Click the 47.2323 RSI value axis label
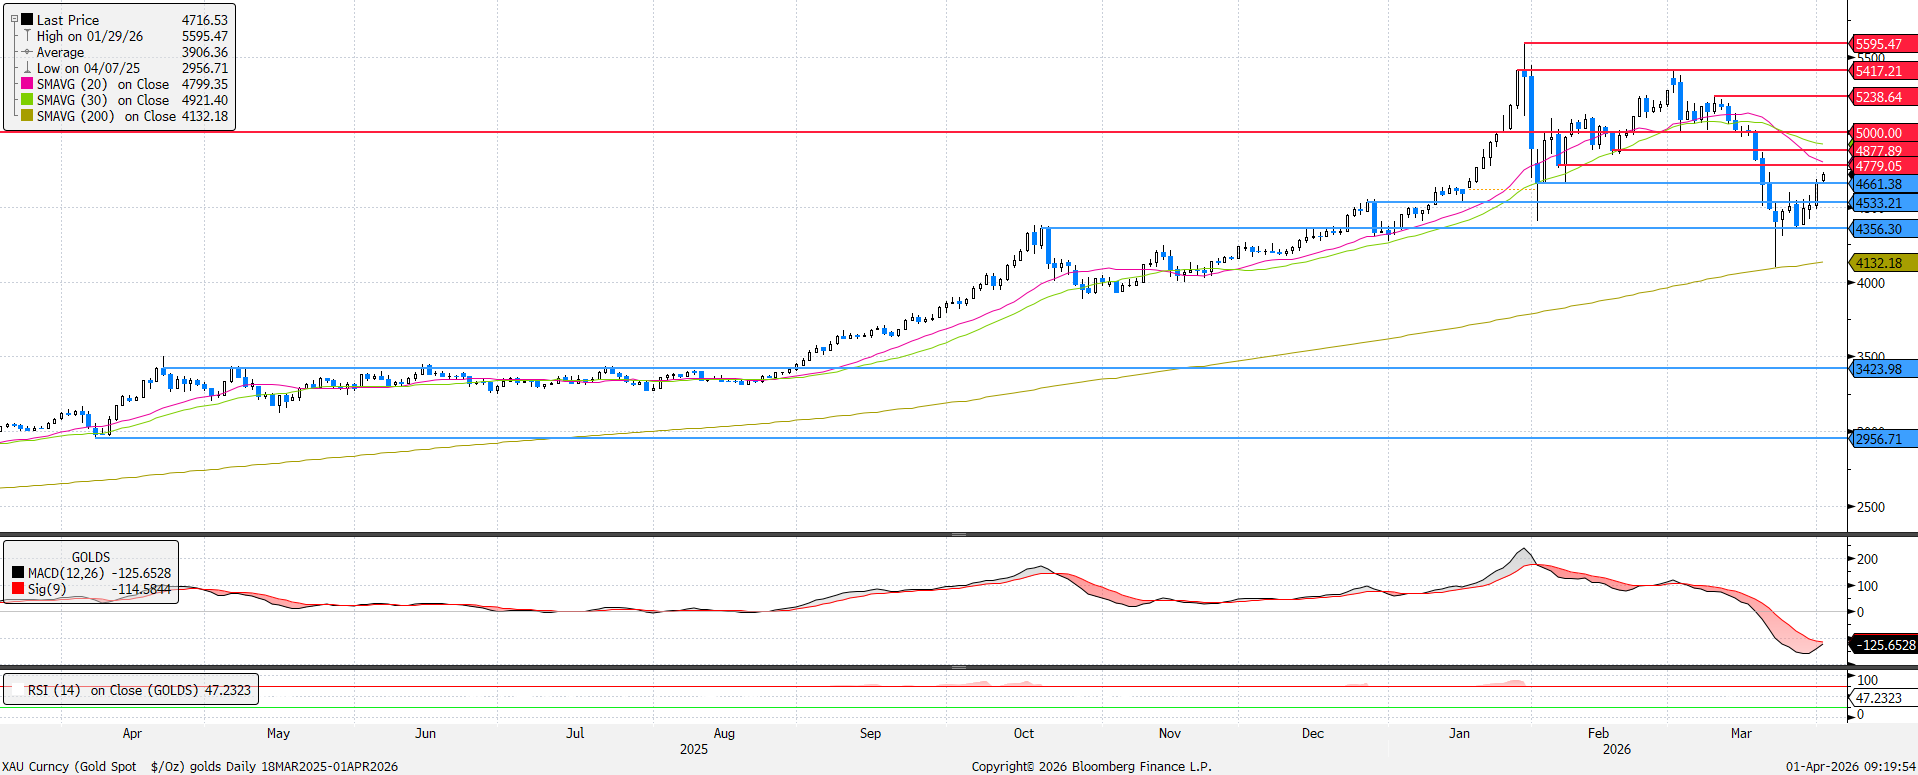 (x=1880, y=698)
